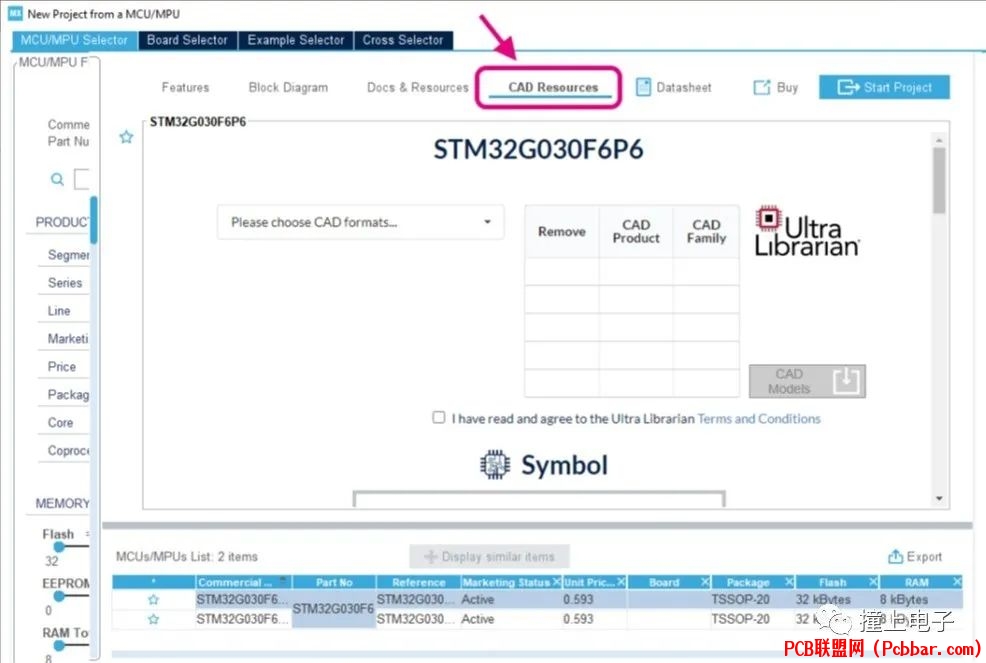The image size is (986, 663).
Task: Click the Buy button label
Action: coord(787,87)
